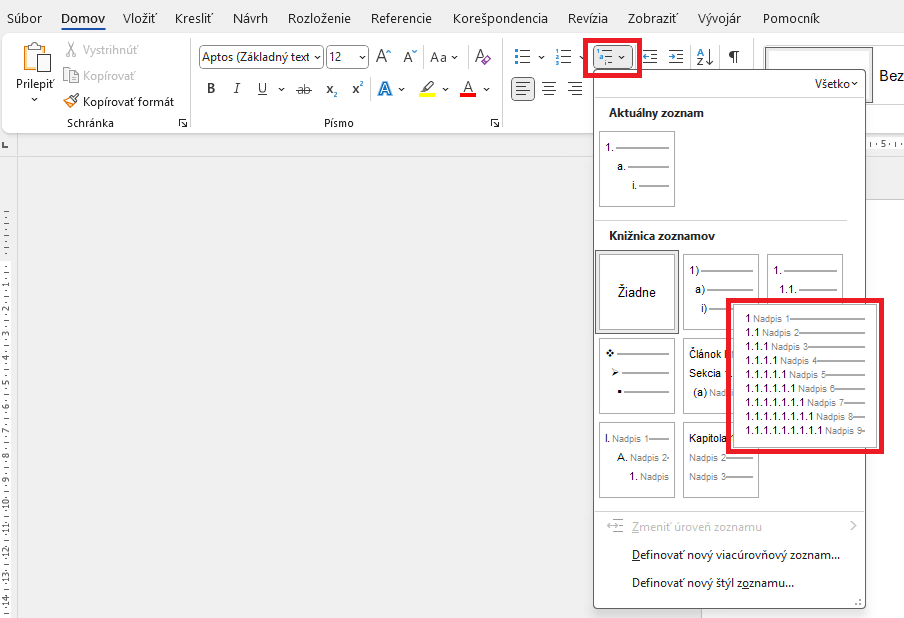Open Prilepiť options dropdown arrow
Viewport: 904px width, 618px height.
(35, 100)
